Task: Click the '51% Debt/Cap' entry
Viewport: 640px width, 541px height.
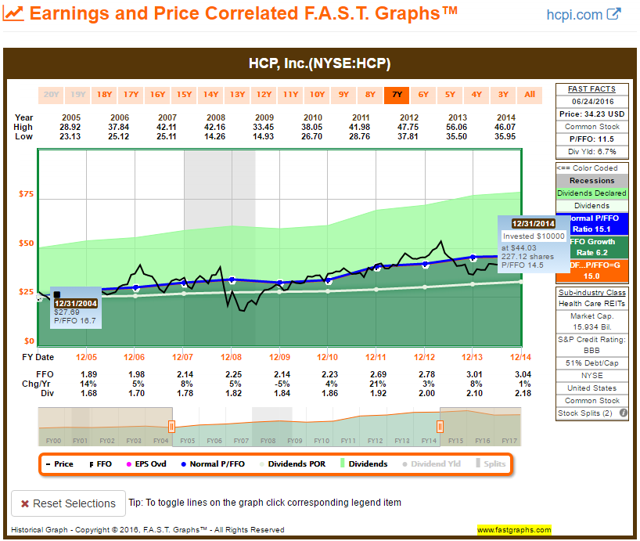Action: [x=591, y=363]
